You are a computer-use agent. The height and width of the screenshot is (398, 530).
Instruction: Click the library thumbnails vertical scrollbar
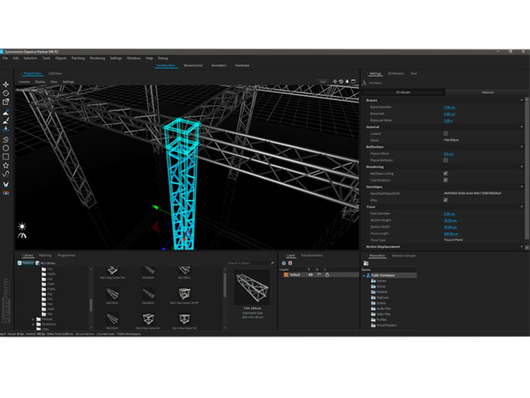coord(224,285)
